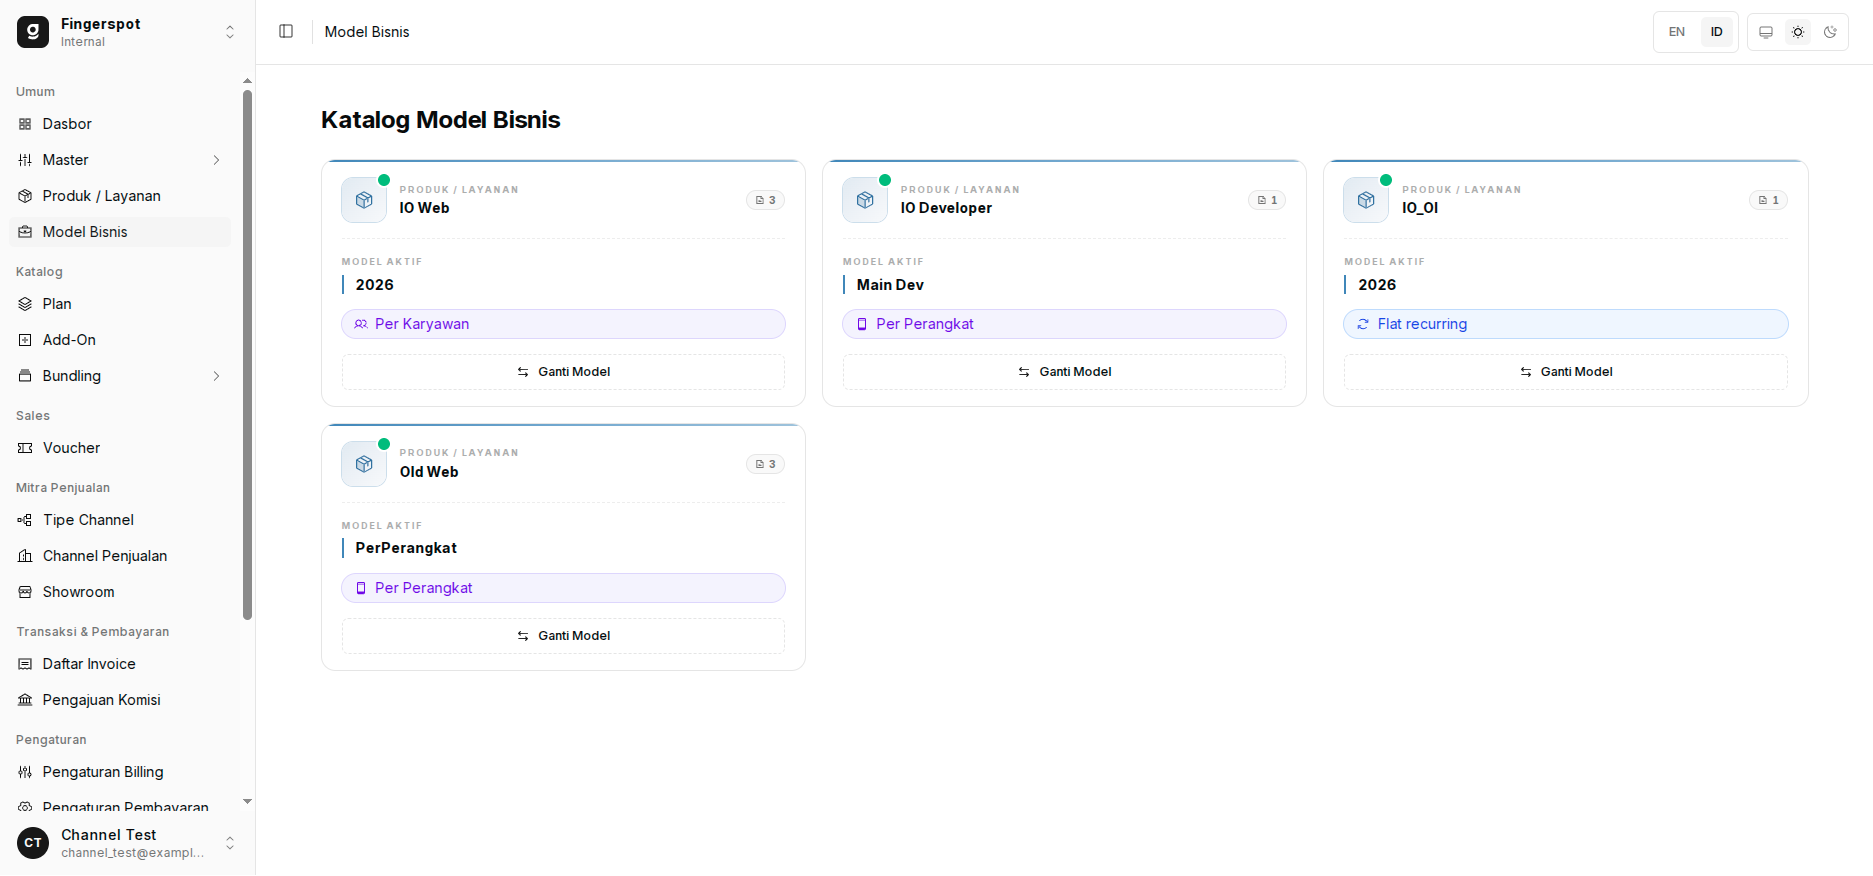This screenshot has width=1873, height=876.
Task: Click the IO Developer model count badge
Action: click(x=1267, y=200)
